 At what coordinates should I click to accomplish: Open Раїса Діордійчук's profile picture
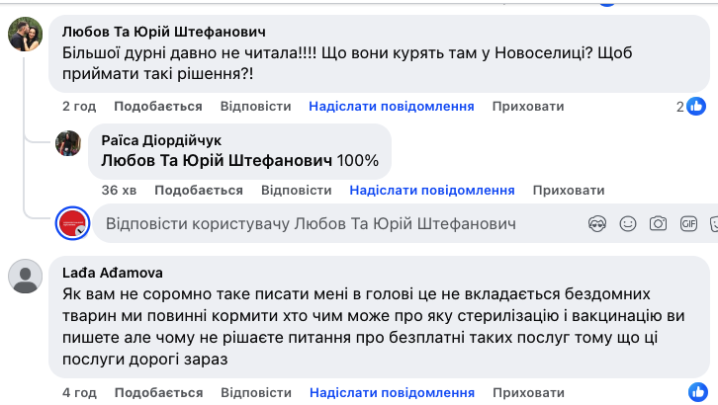click(x=68, y=142)
